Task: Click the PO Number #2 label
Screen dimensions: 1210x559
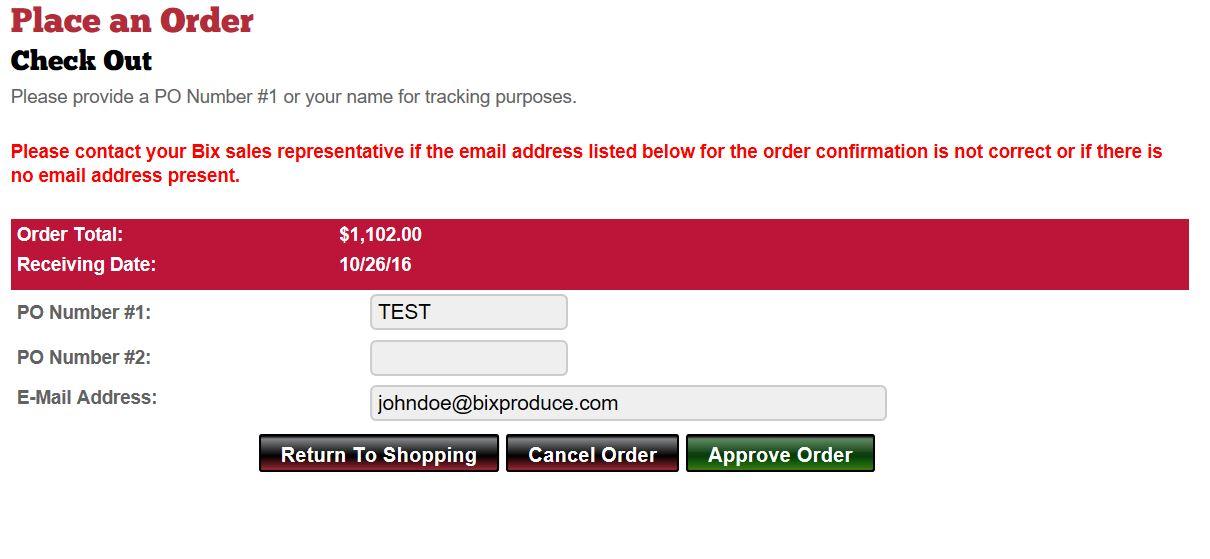Action: tap(84, 358)
